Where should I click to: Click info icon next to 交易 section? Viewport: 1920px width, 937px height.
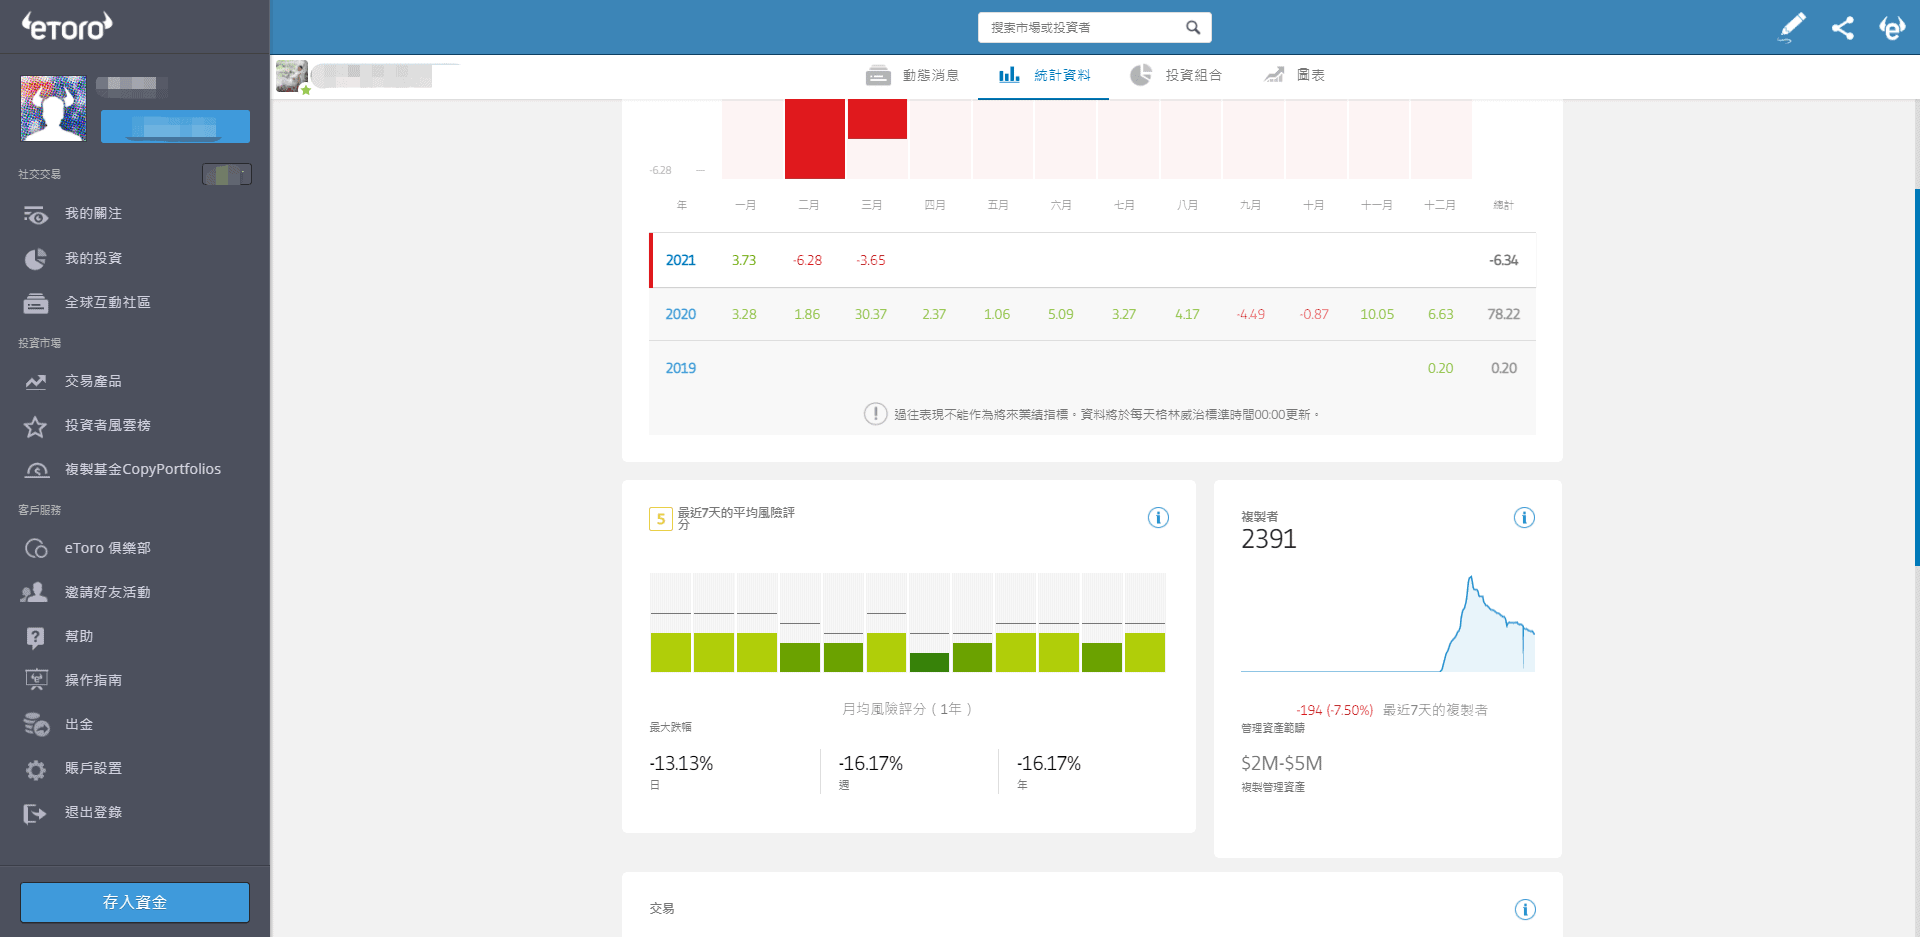tap(1524, 910)
